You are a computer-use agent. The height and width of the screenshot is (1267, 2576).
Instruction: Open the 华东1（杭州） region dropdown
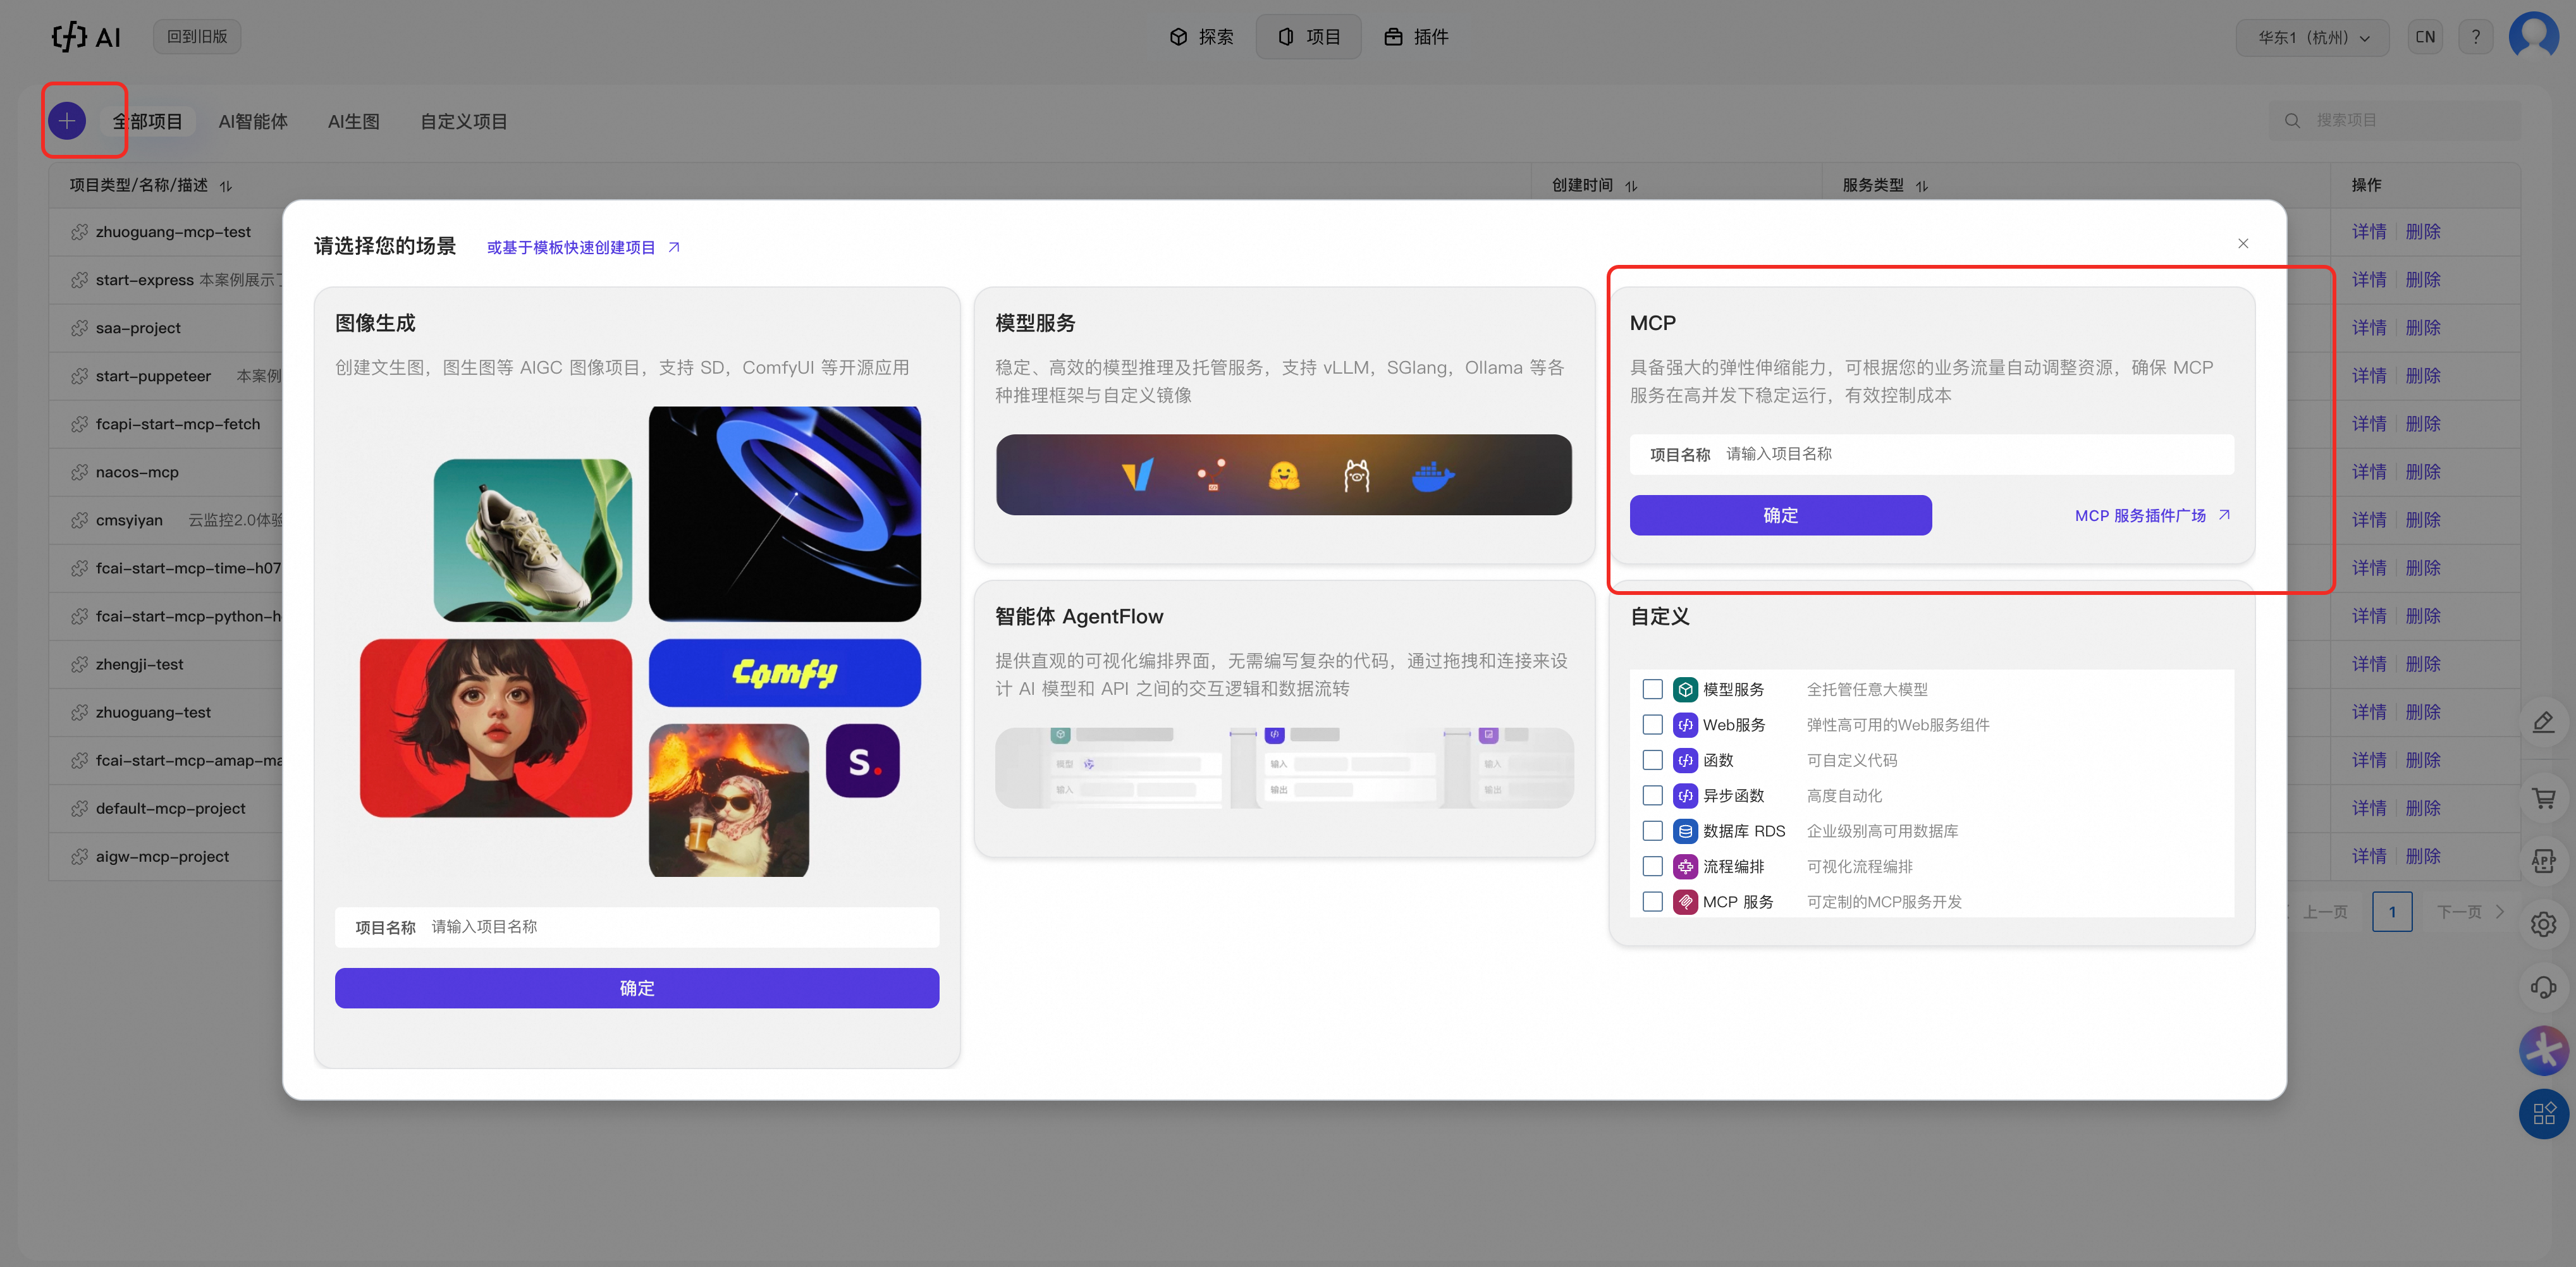coord(2312,38)
